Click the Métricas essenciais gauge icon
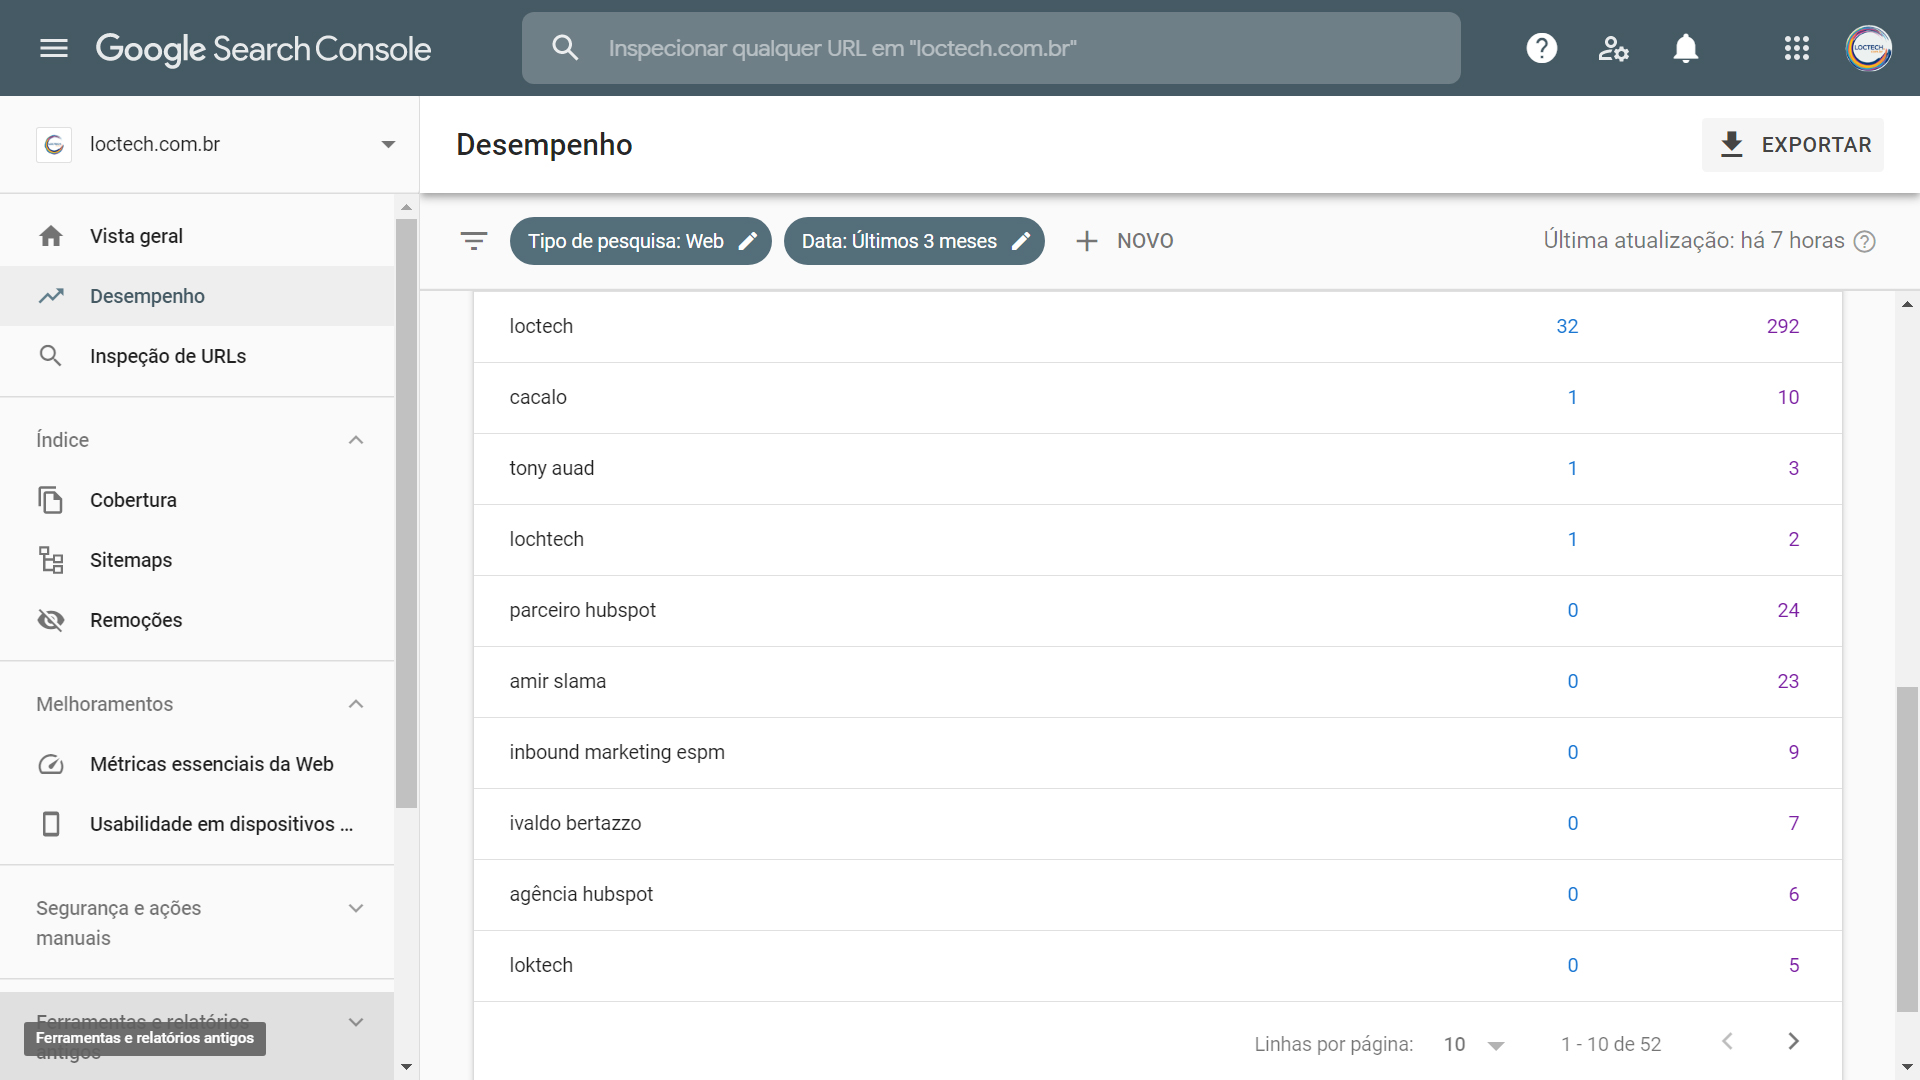Viewport: 1920px width, 1080px height. point(51,764)
